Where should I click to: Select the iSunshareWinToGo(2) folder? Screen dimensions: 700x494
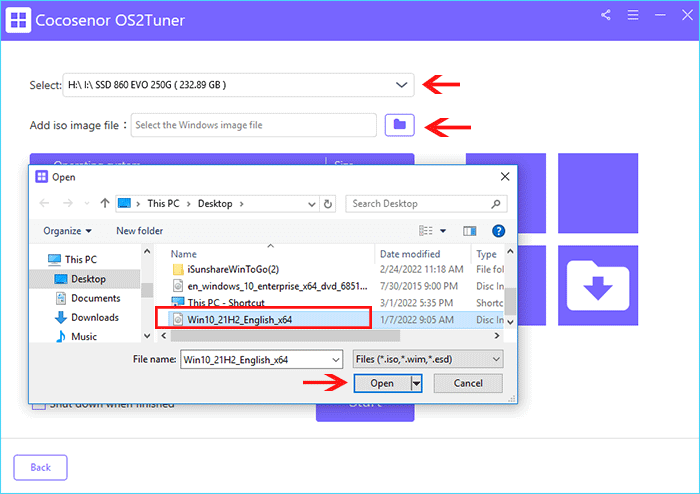pyautogui.click(x=233, y=270)
